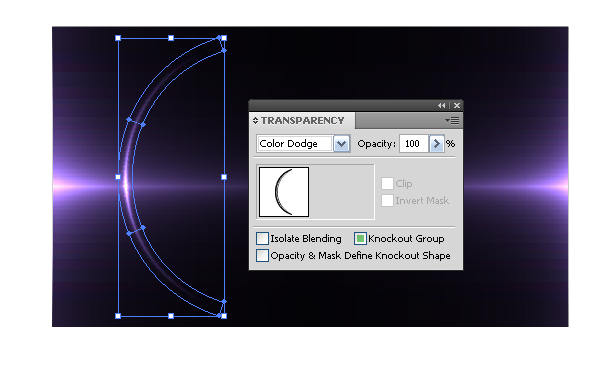Click the top-left bounding box handle
Screen dimensions: 600x373
click(118, 38)
